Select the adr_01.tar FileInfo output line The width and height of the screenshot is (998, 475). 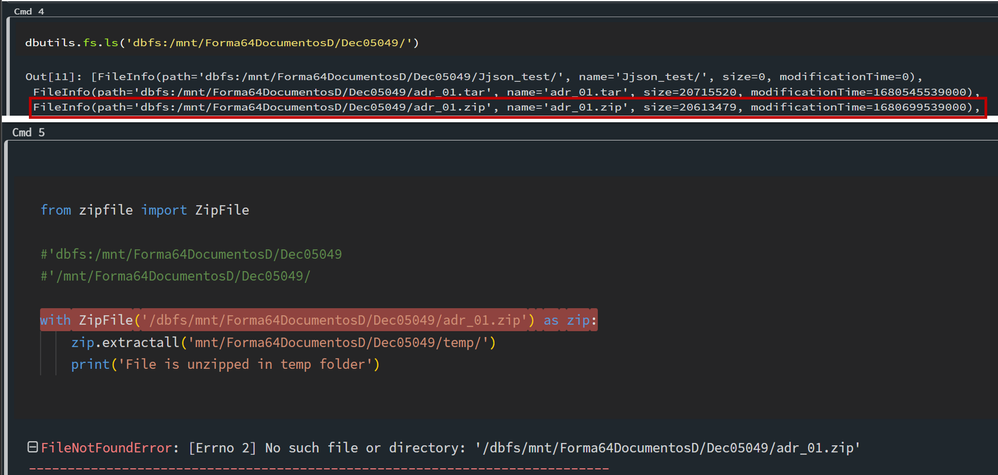(x=500, y=92)
